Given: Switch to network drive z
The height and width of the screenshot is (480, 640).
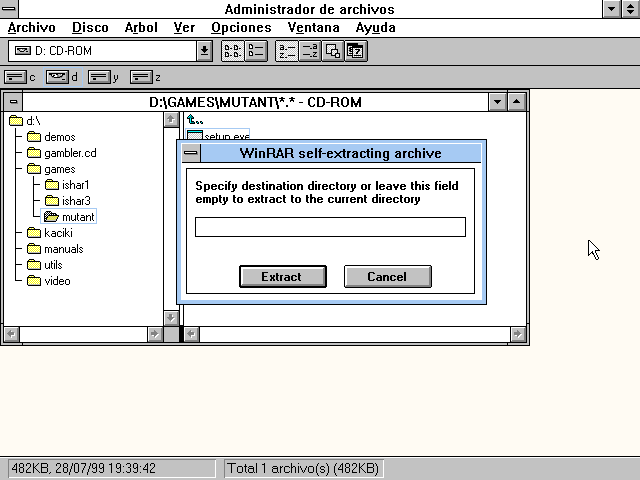Looking at the screenshot, I should click(140, 77).
